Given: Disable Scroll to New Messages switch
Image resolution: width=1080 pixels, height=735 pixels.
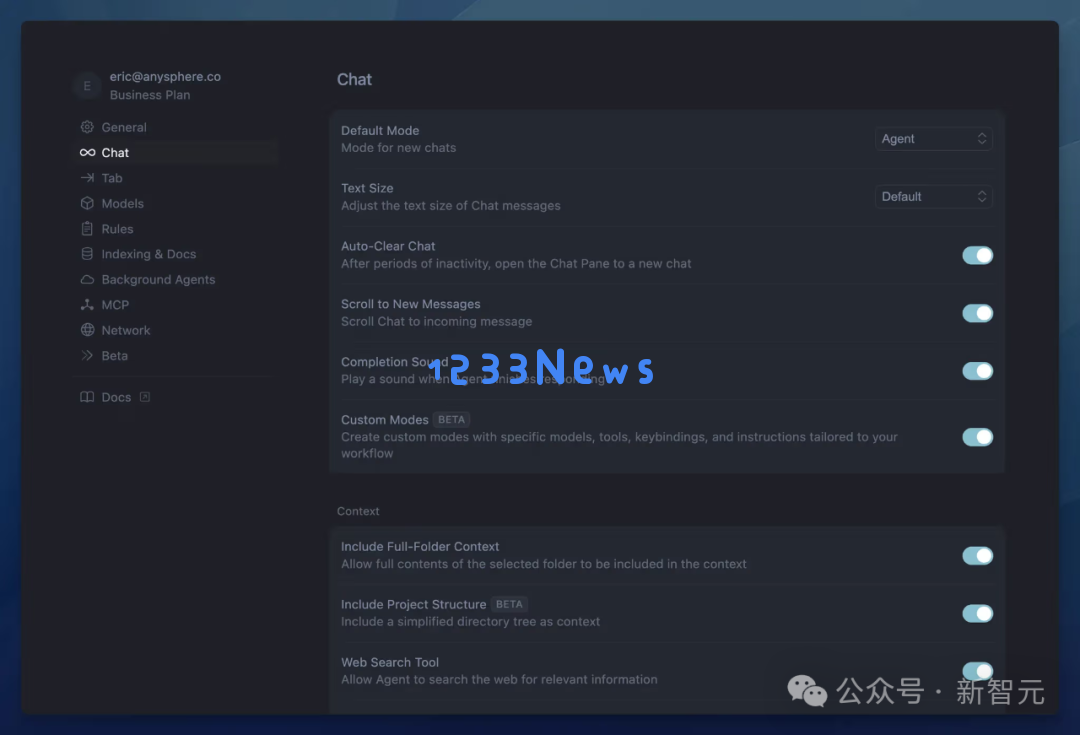Looking at the screenshot, I should click(977, 313).
